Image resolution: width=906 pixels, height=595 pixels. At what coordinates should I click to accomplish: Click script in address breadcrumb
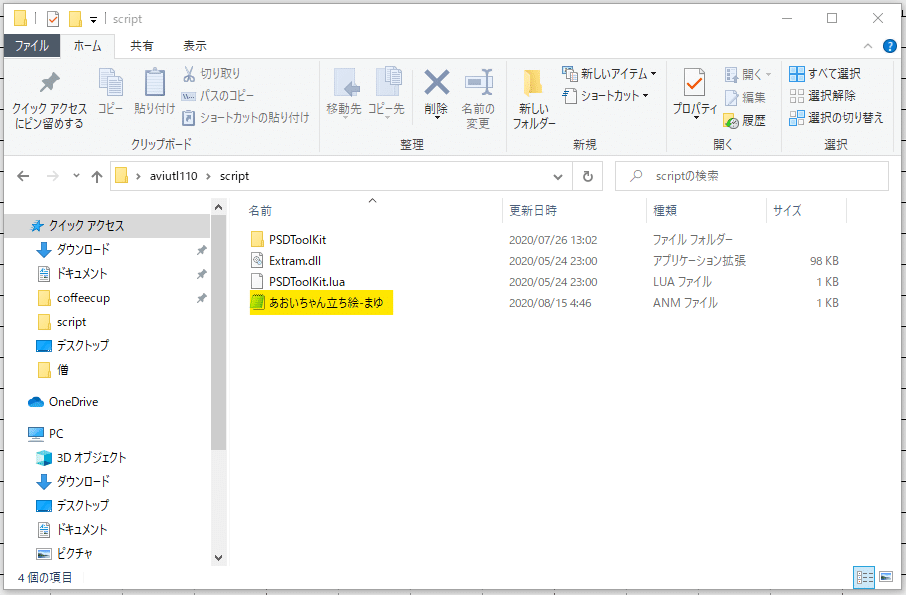pos(234,176)
